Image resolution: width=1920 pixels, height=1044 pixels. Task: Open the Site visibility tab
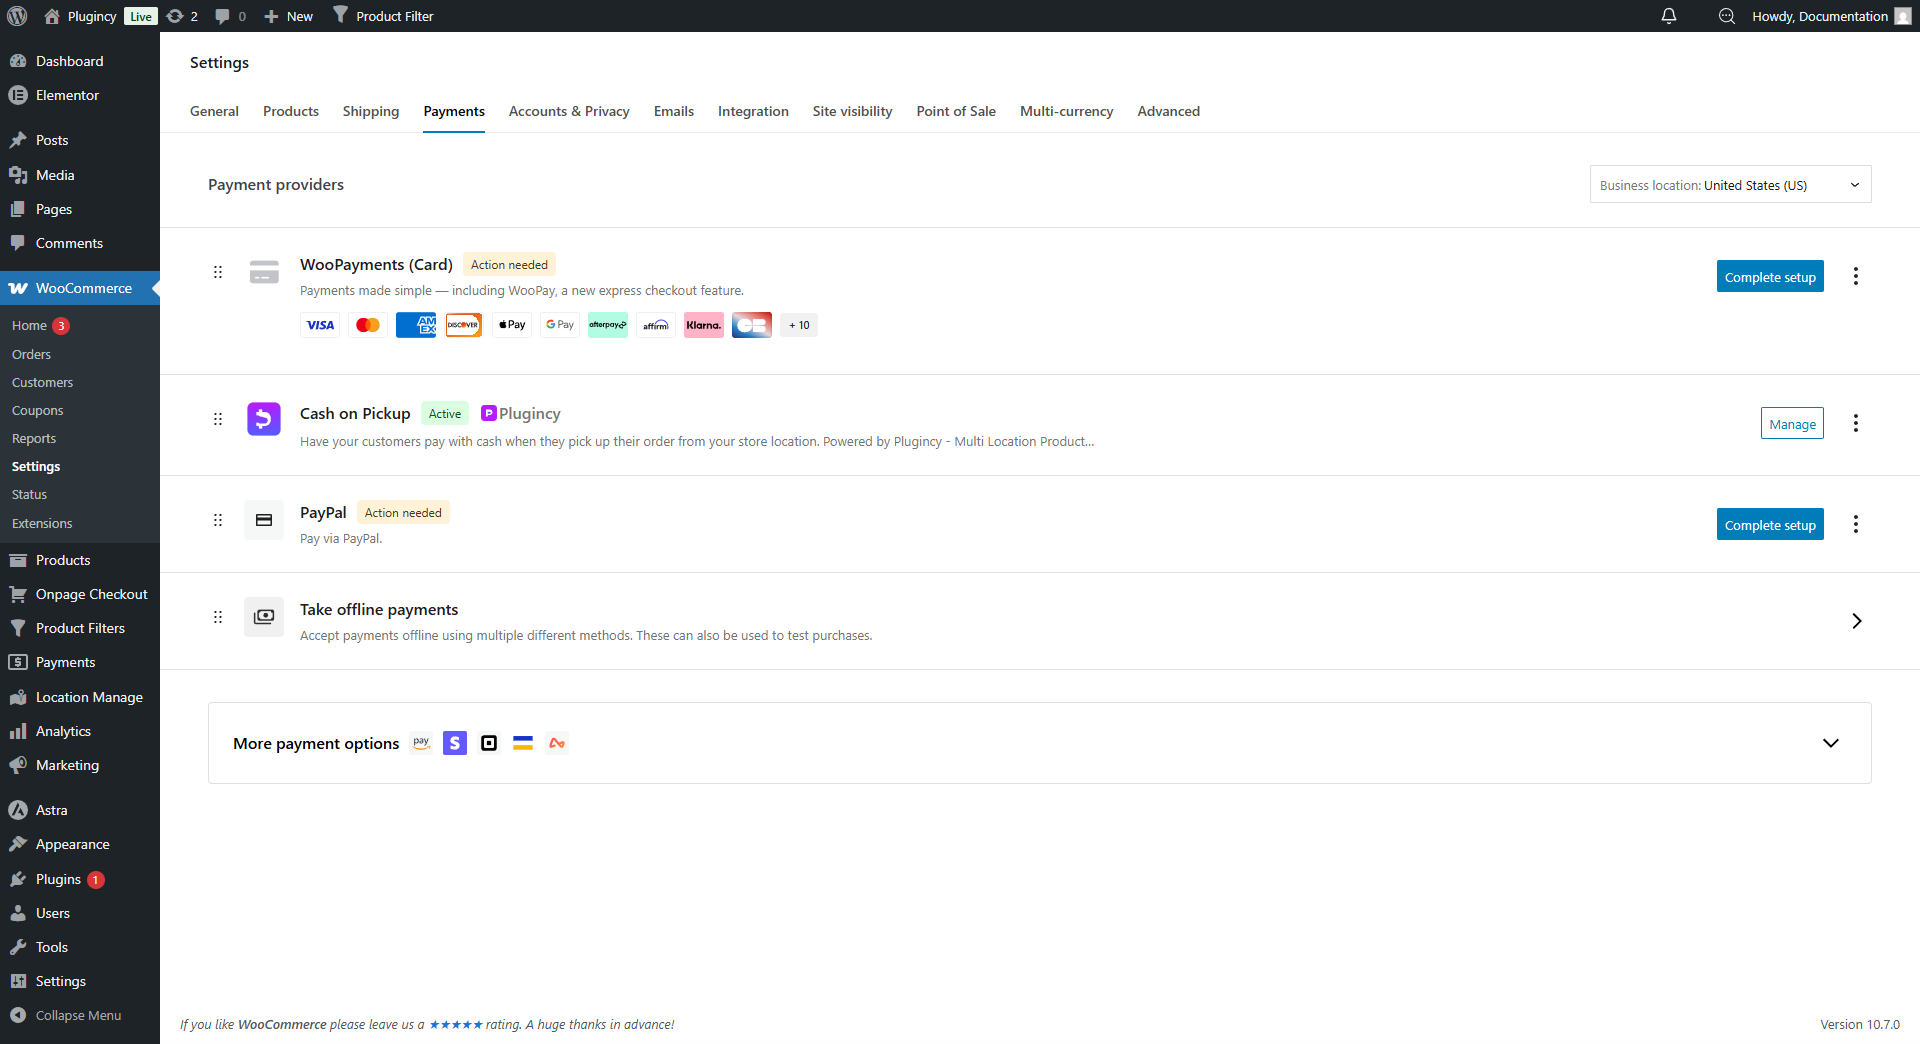pos(853,111)
